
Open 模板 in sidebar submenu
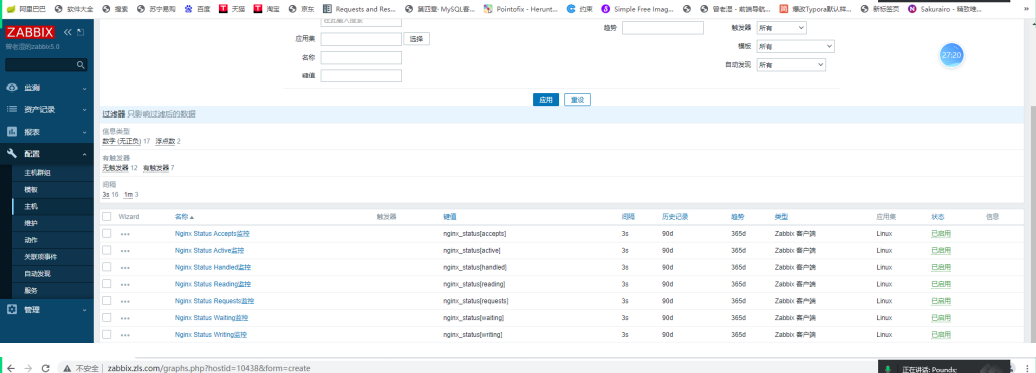pos(31,189)
